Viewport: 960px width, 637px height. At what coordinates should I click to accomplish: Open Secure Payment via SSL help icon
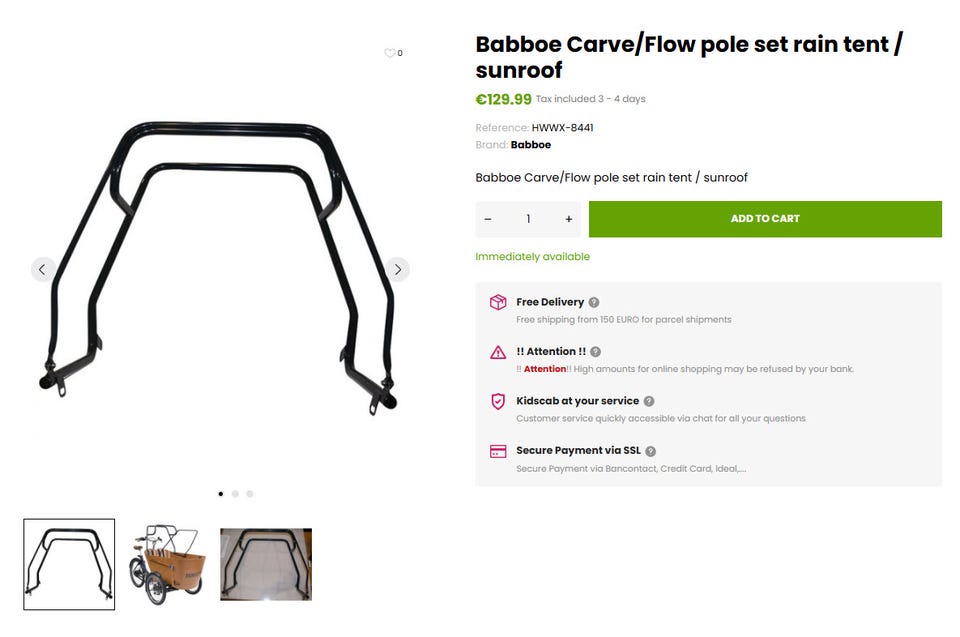(x=651, y=451)
